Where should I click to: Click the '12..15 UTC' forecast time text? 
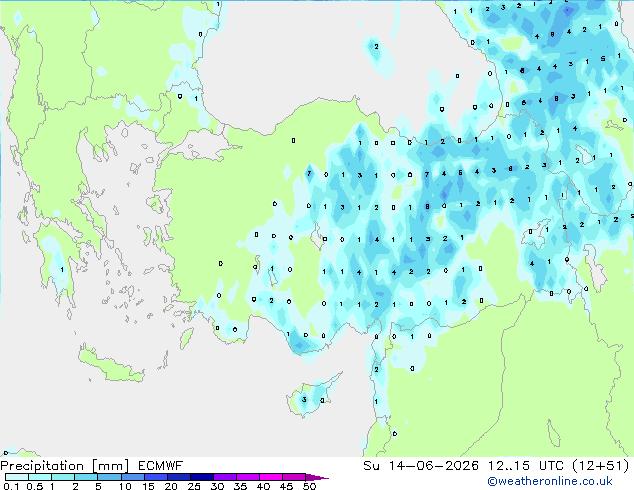coord(525,466)
